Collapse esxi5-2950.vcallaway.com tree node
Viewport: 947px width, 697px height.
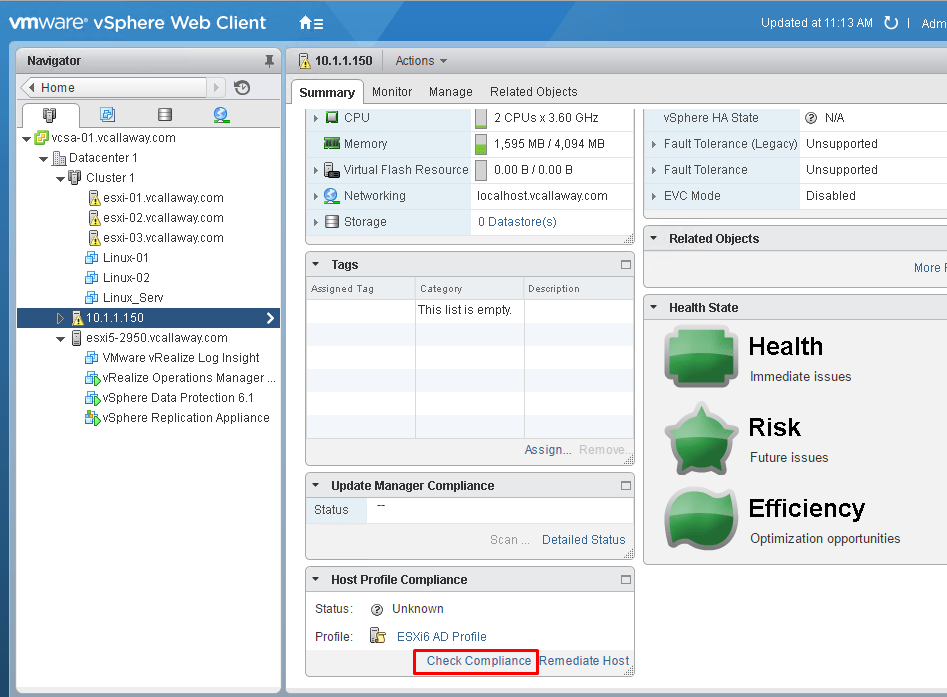coord(60,339)
